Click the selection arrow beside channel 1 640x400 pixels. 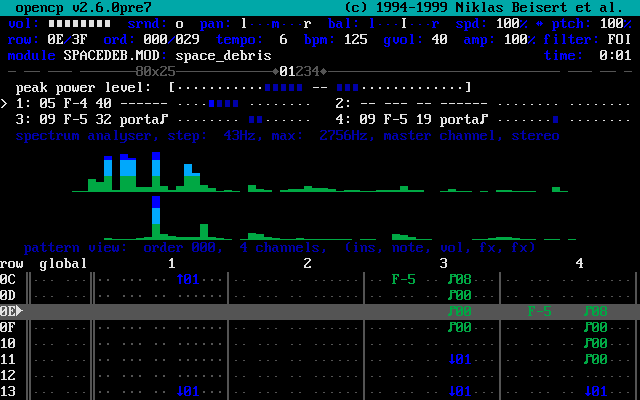click(4, 103)
